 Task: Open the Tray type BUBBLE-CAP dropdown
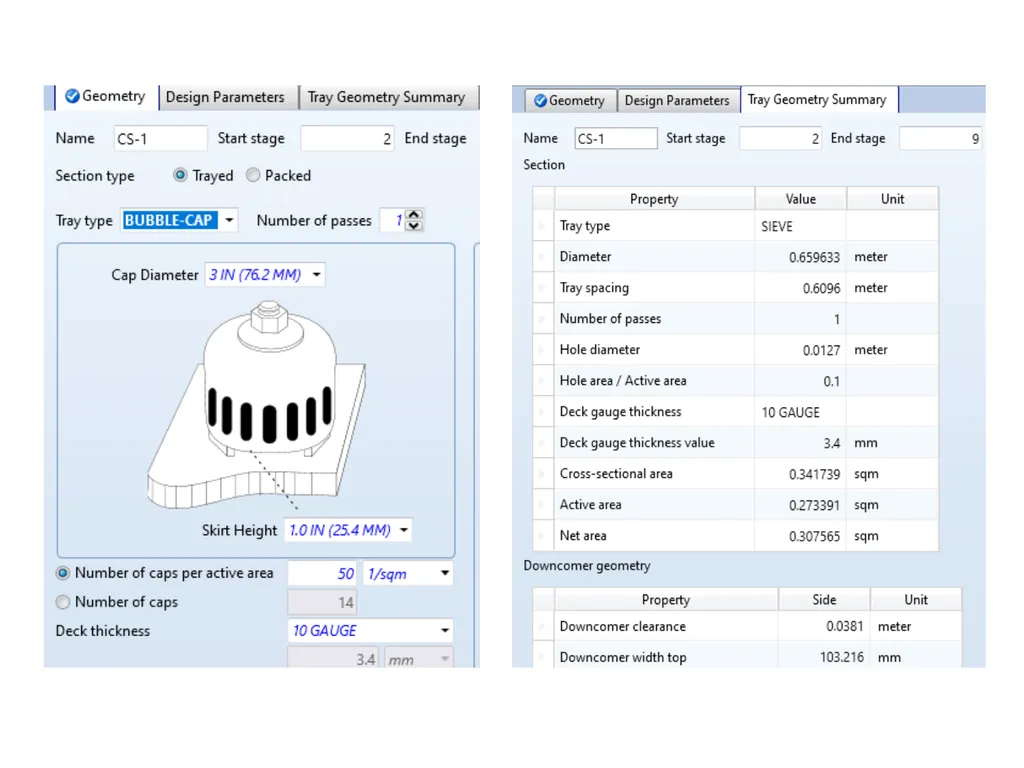click(229, 220)
